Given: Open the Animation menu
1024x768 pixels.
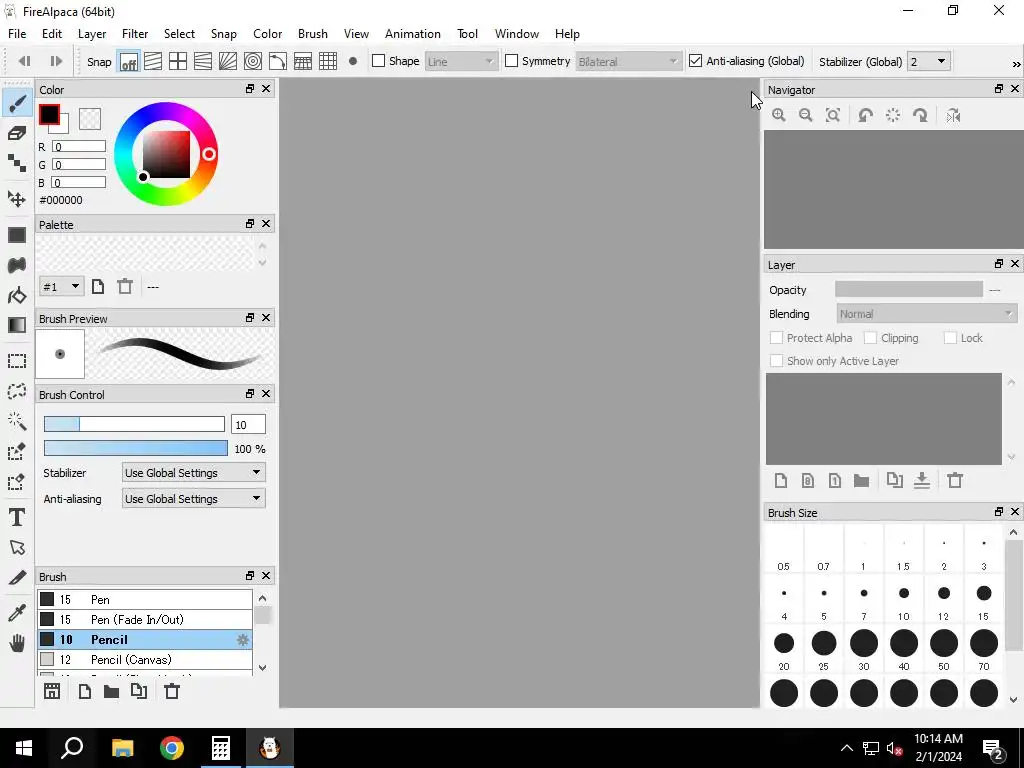Looking at the screenshot, I should pos(413,34).
